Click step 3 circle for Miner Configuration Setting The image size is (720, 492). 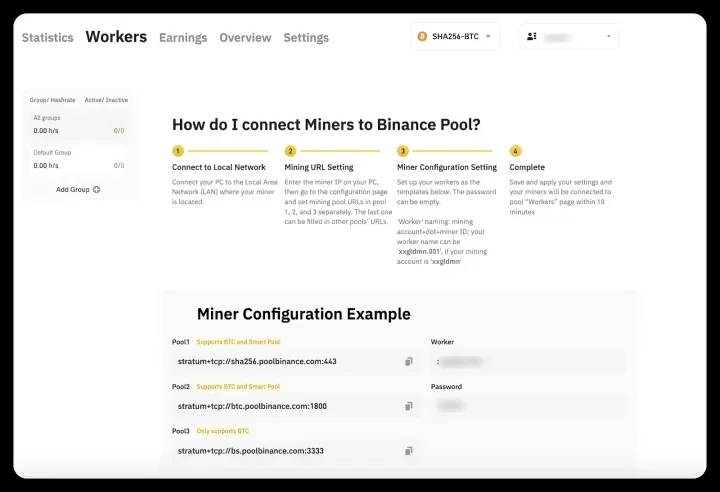(x=403, y=151)
